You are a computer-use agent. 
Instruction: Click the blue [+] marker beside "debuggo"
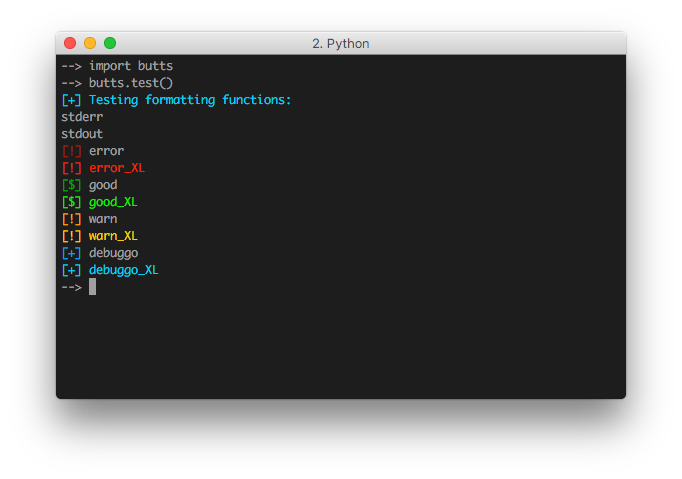[71, 253]
